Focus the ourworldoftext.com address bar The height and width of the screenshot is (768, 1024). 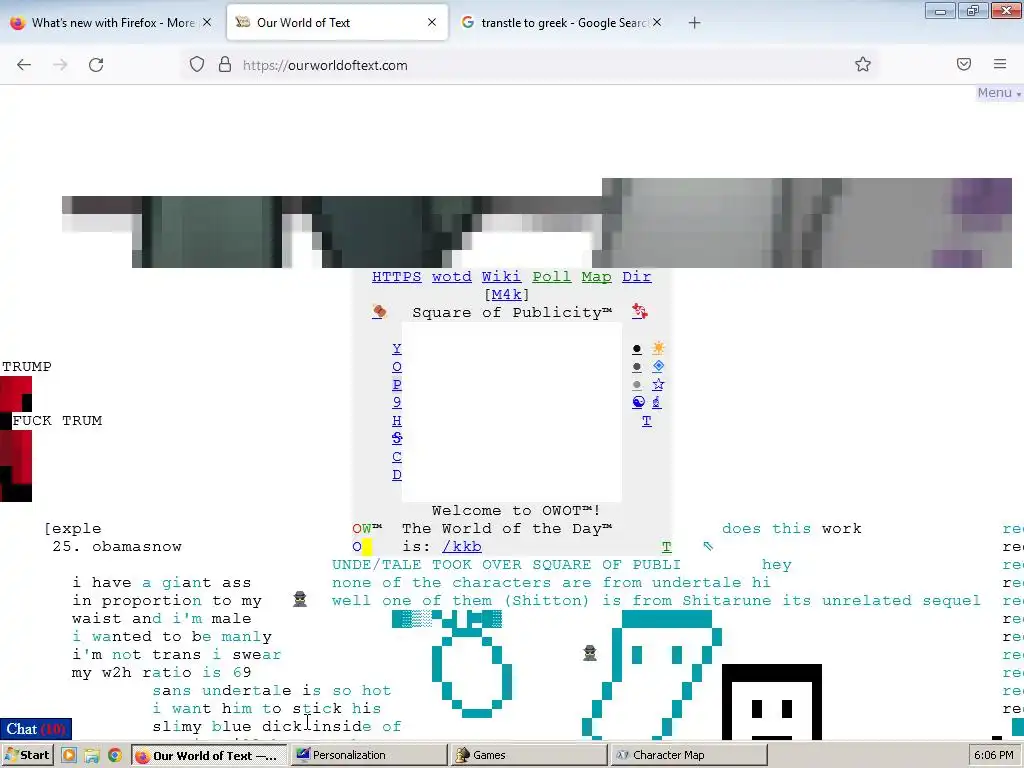[529, 65]
